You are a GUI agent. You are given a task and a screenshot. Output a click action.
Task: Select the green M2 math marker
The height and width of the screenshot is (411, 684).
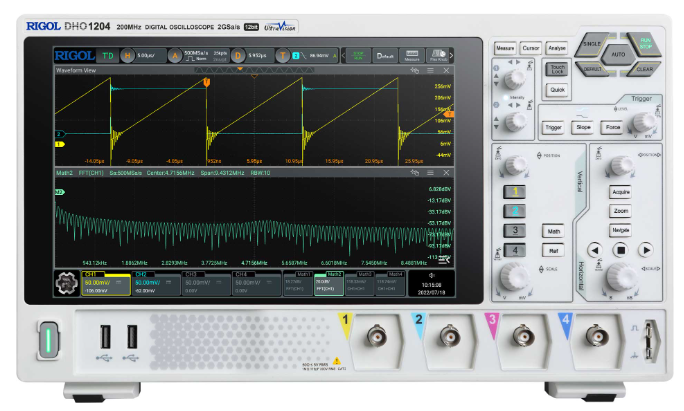pyautogui.click(x=59, y=192)
